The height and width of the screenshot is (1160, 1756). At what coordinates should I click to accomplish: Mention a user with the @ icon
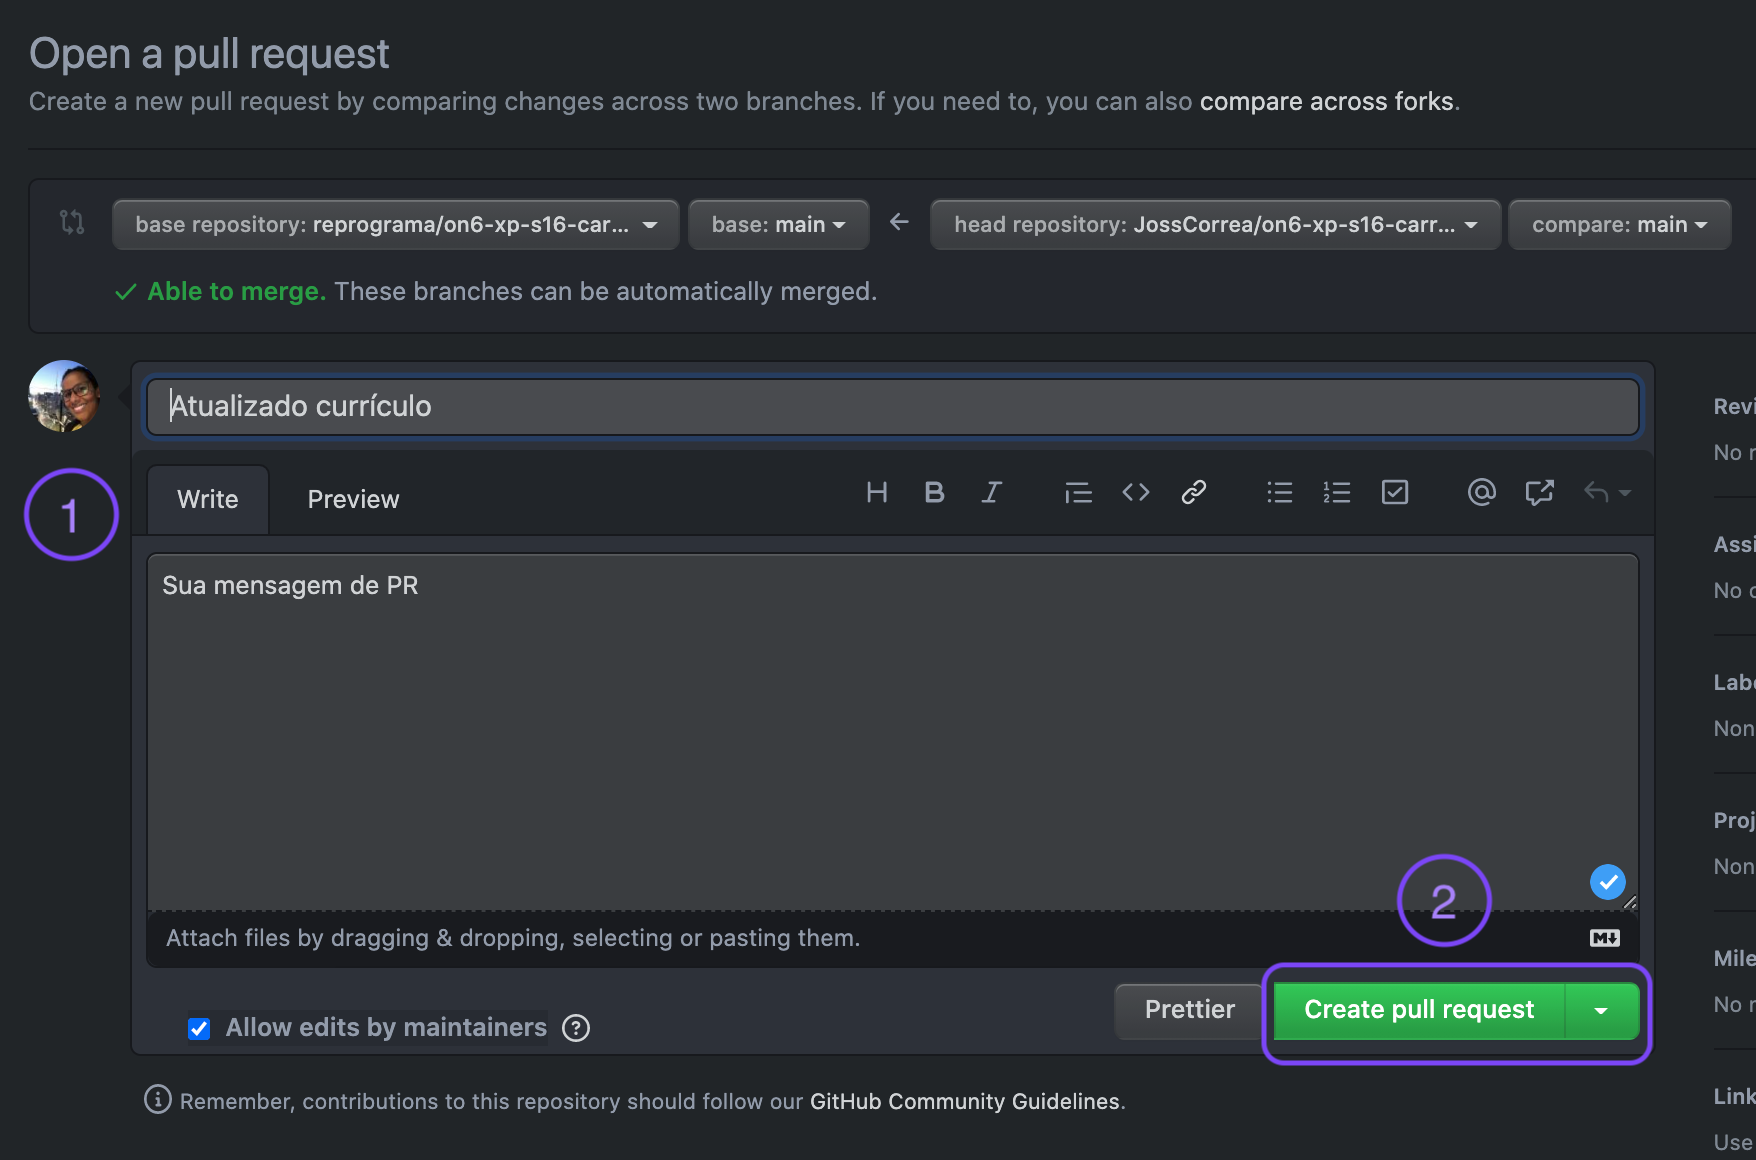tap(1482, 492)
